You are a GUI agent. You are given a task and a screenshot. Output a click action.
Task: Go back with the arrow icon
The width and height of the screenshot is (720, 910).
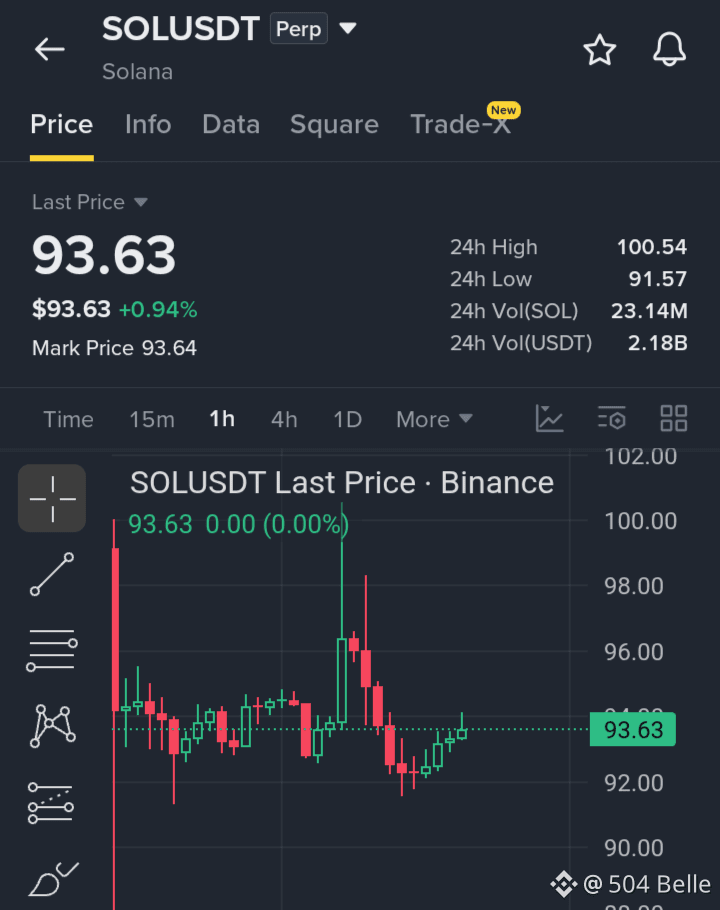49,49
